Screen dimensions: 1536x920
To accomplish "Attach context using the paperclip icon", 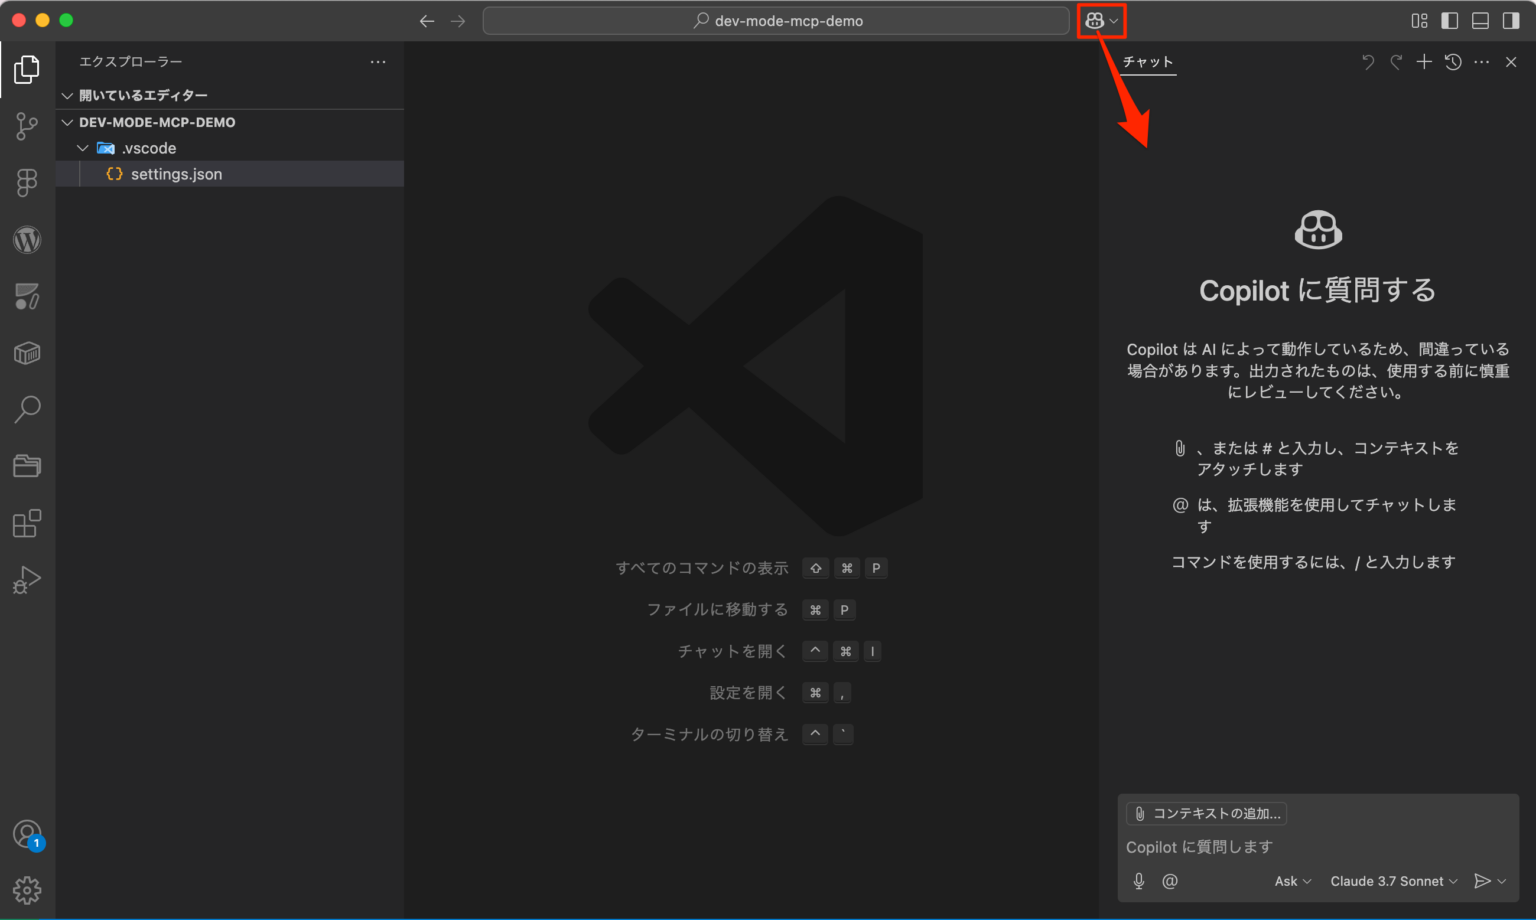I will [x=1138, y=813].
